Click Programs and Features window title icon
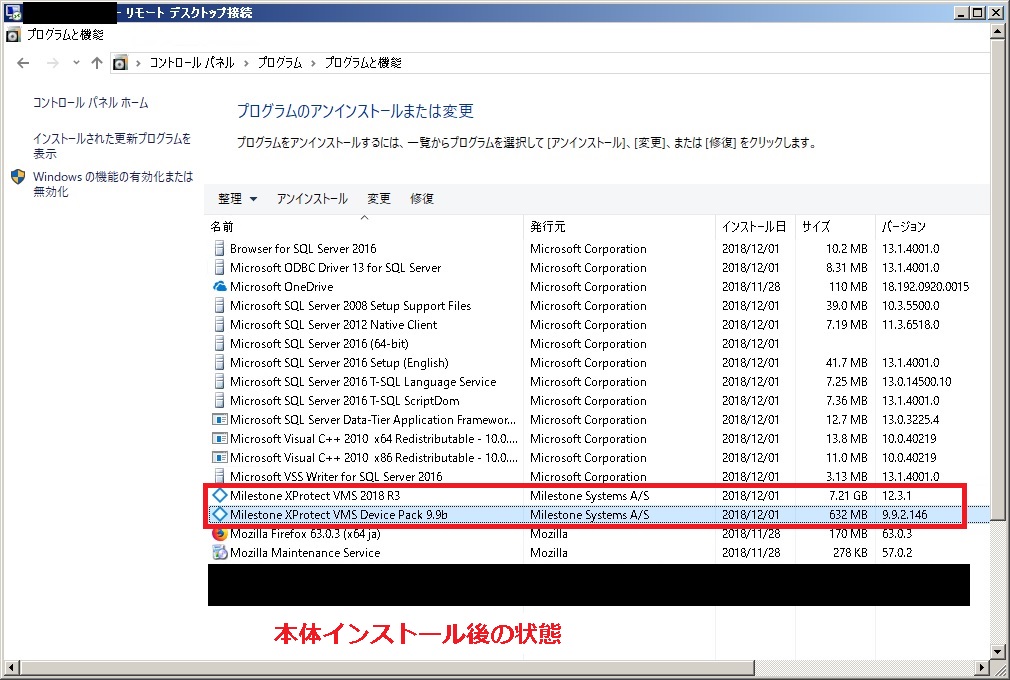Screen dimensions: 1010x680 tap(13, 35)
